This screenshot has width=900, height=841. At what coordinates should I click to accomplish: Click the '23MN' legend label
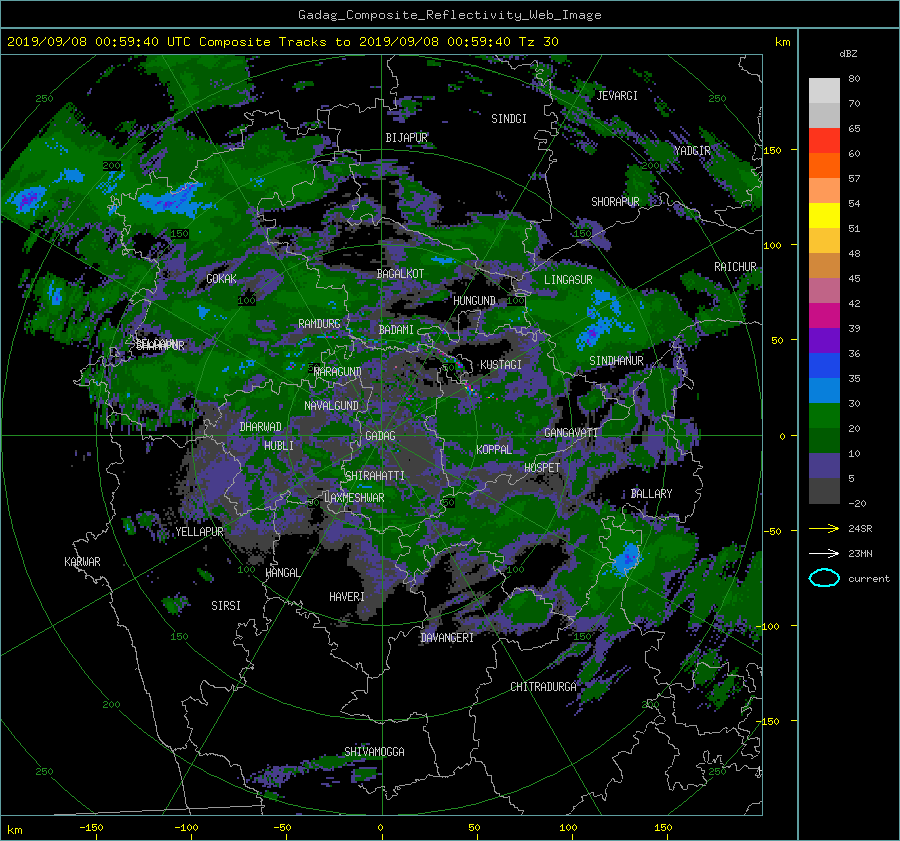tap(860, 553)
